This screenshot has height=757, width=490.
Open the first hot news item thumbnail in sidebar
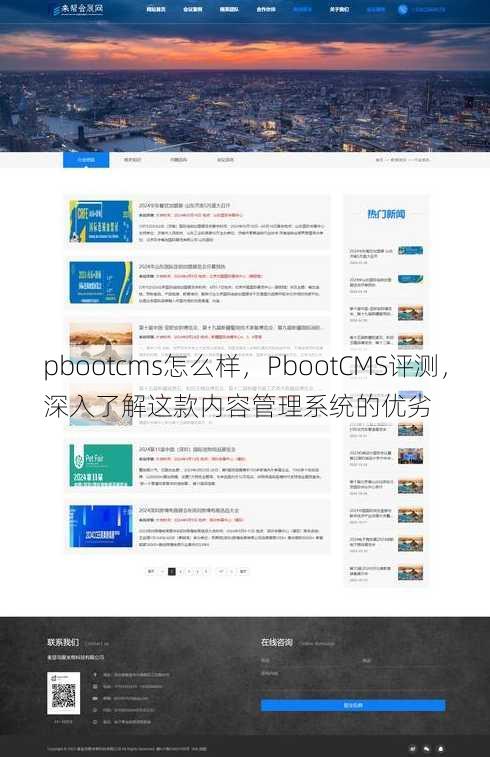(x=410, y=251)
